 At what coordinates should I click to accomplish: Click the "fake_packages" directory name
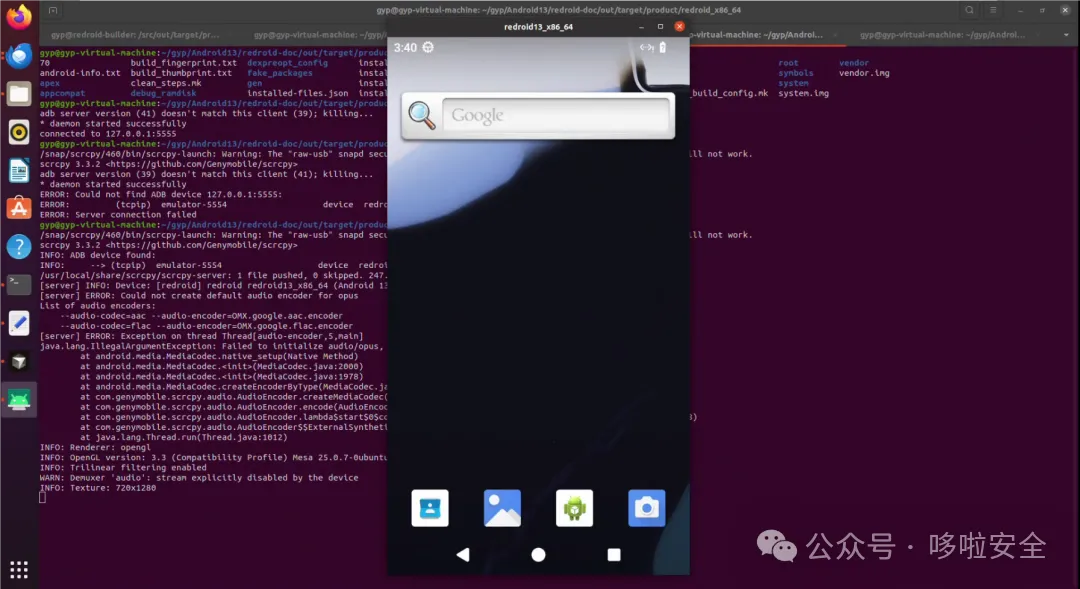pyautogui.click(x=280, y=73)
